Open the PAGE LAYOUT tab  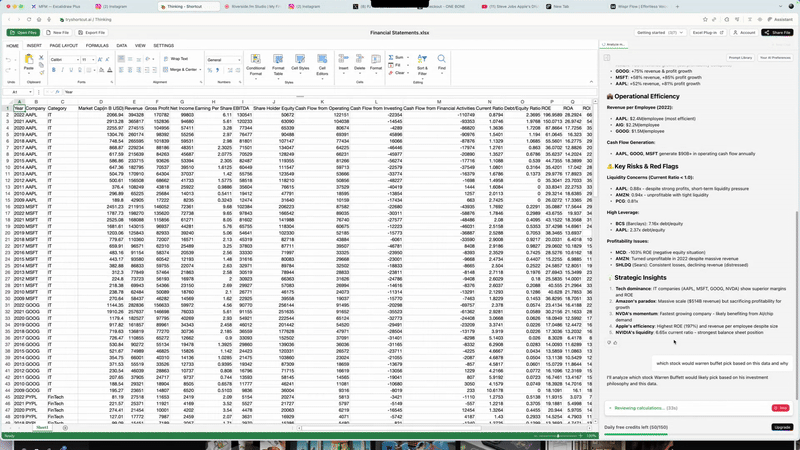(64, 45)
